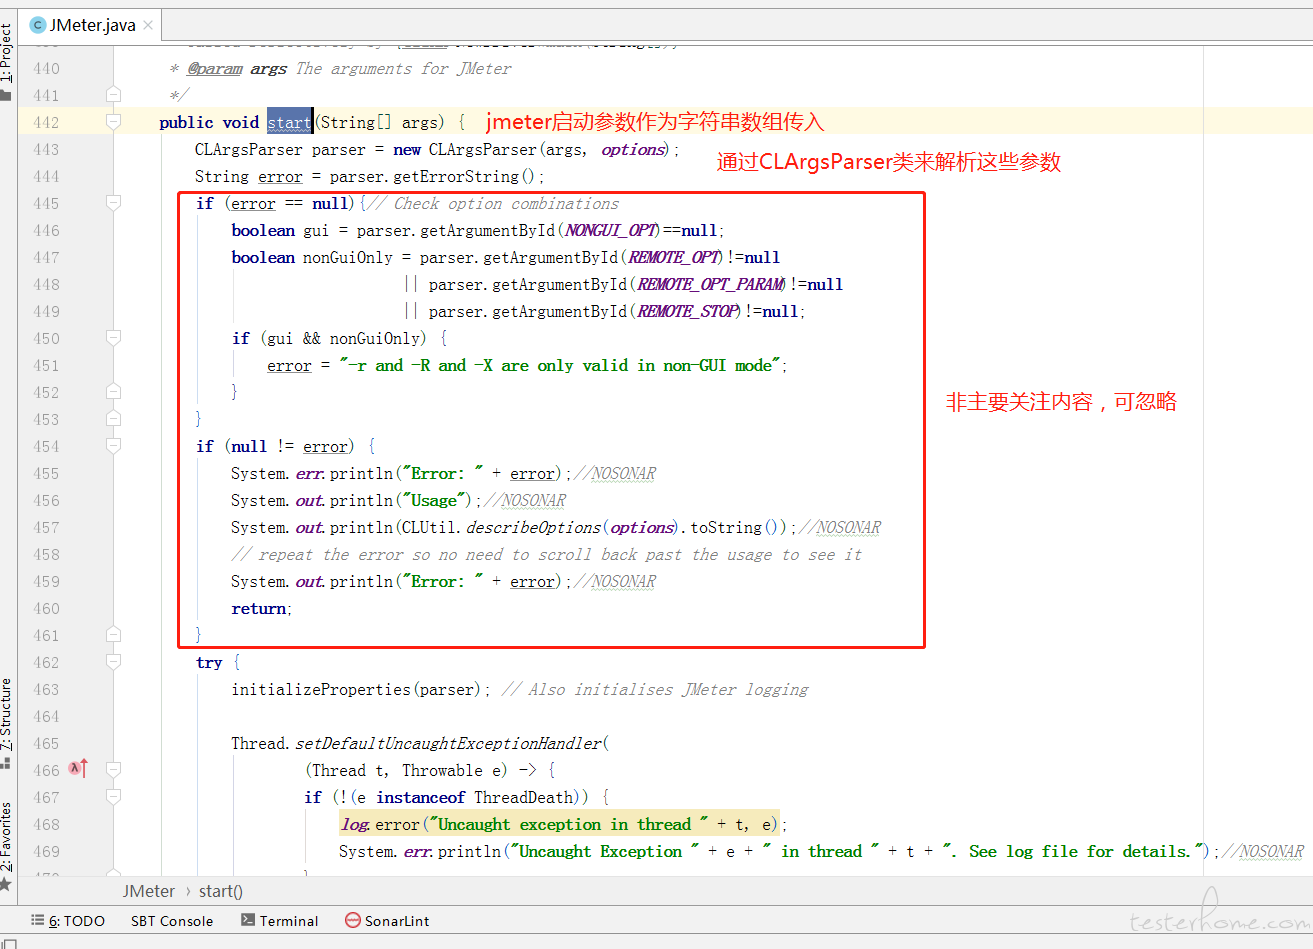Click the 'REMOTE_OPT_PARAM' constant
Image resolution: width=1313 pixels, height=949 pixels.
pyautogui.click(x=711, y=284)
